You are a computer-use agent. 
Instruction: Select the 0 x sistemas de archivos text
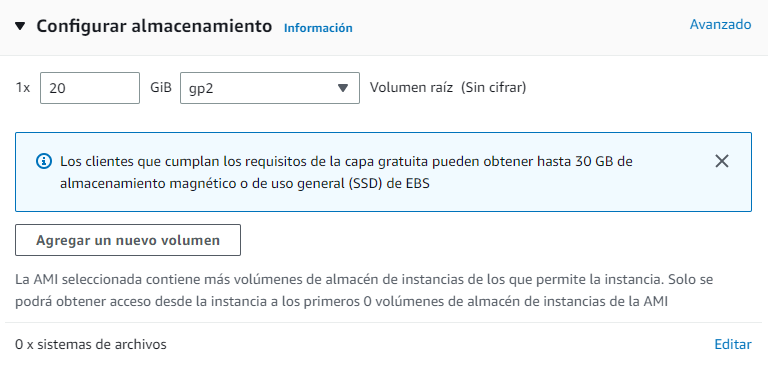tap(91, 344)
